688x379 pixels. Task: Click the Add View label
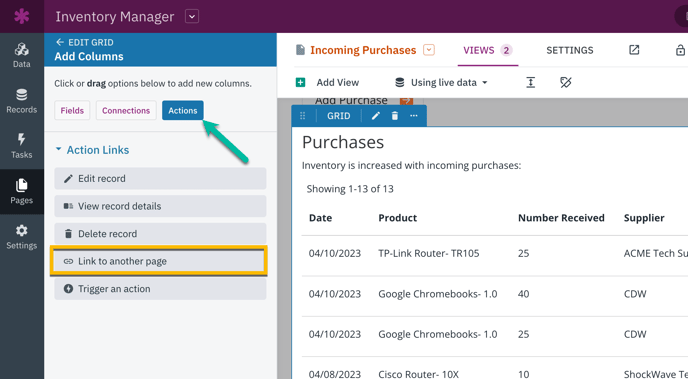(337, 82)
